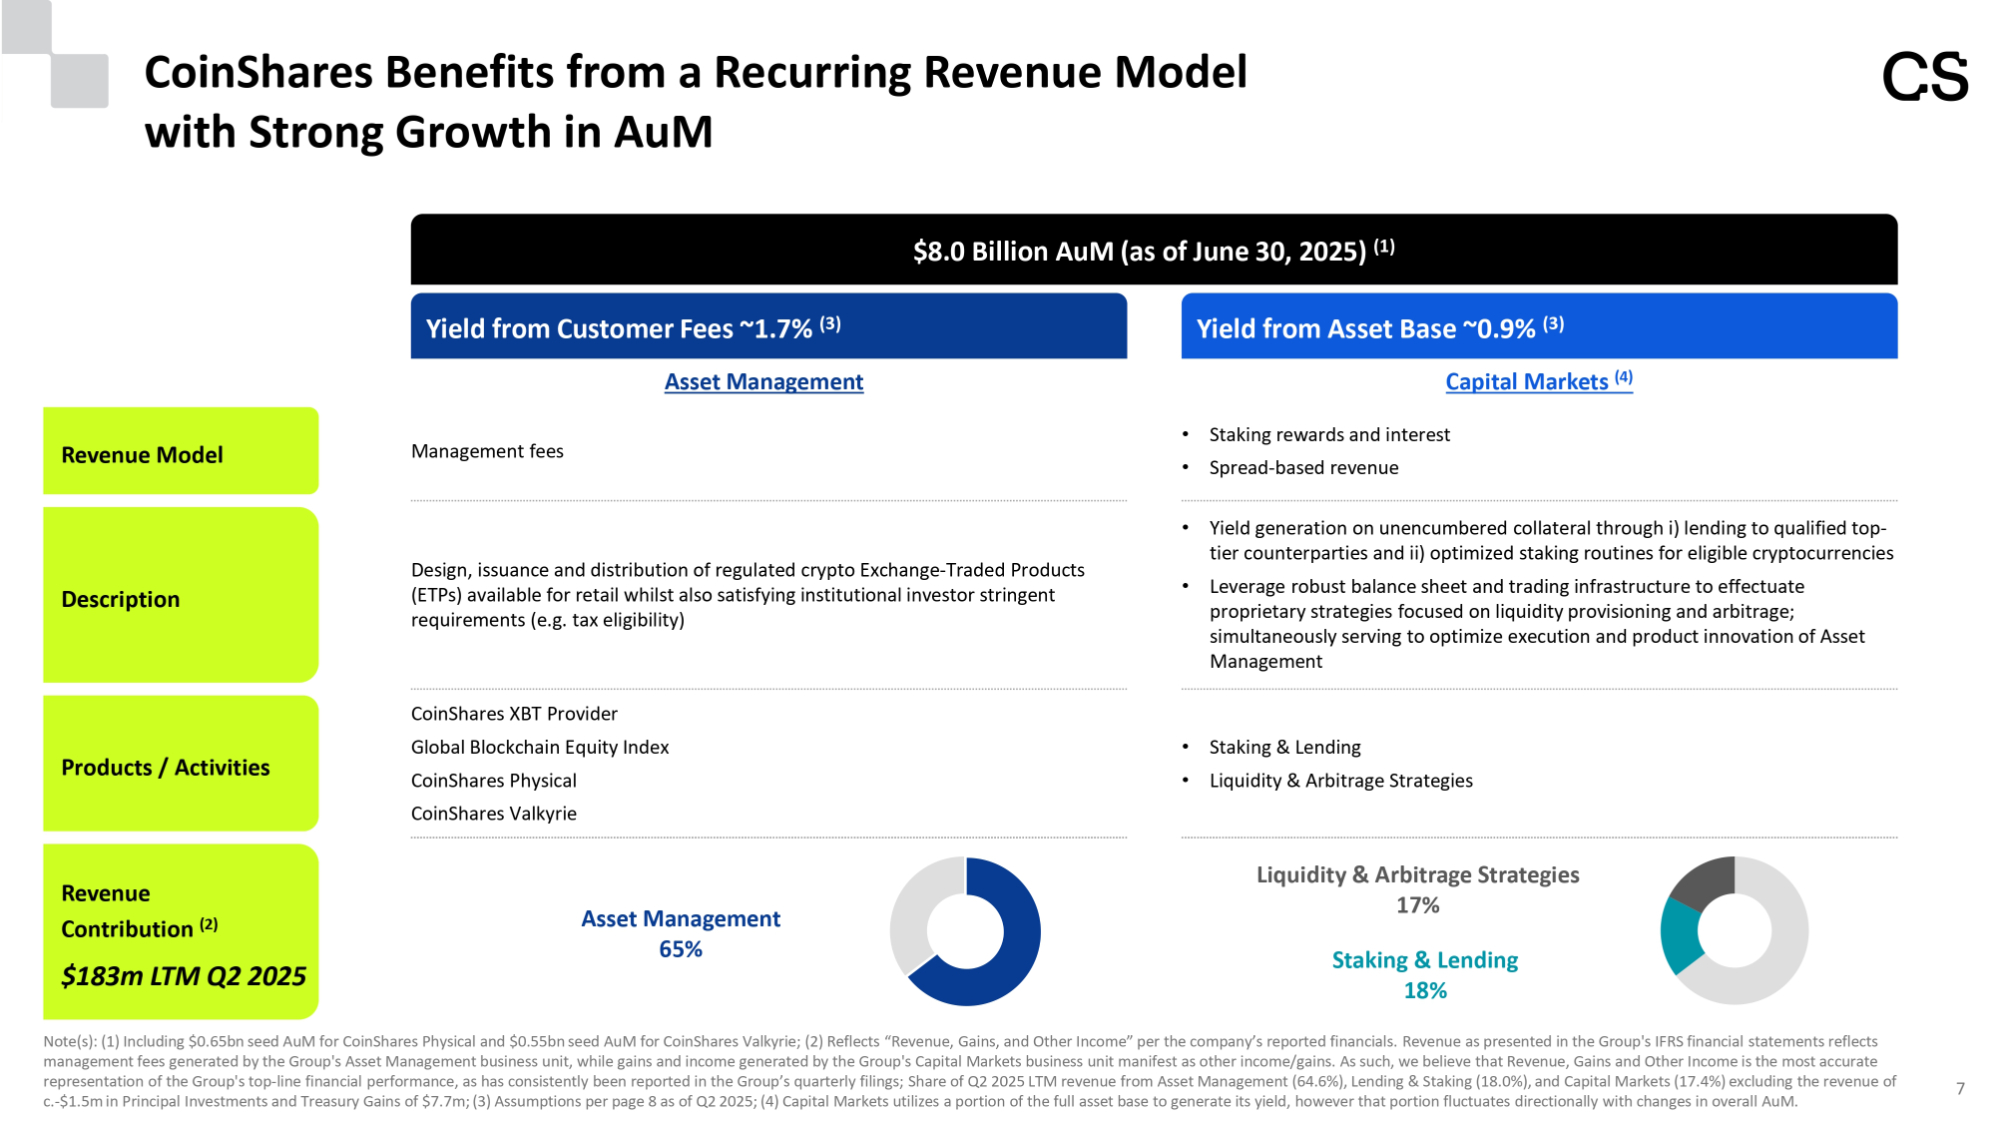2000x1123 pixels.
Task: Select the $8.0 Billion AuM banner
Action: (x=1153, y=250)
